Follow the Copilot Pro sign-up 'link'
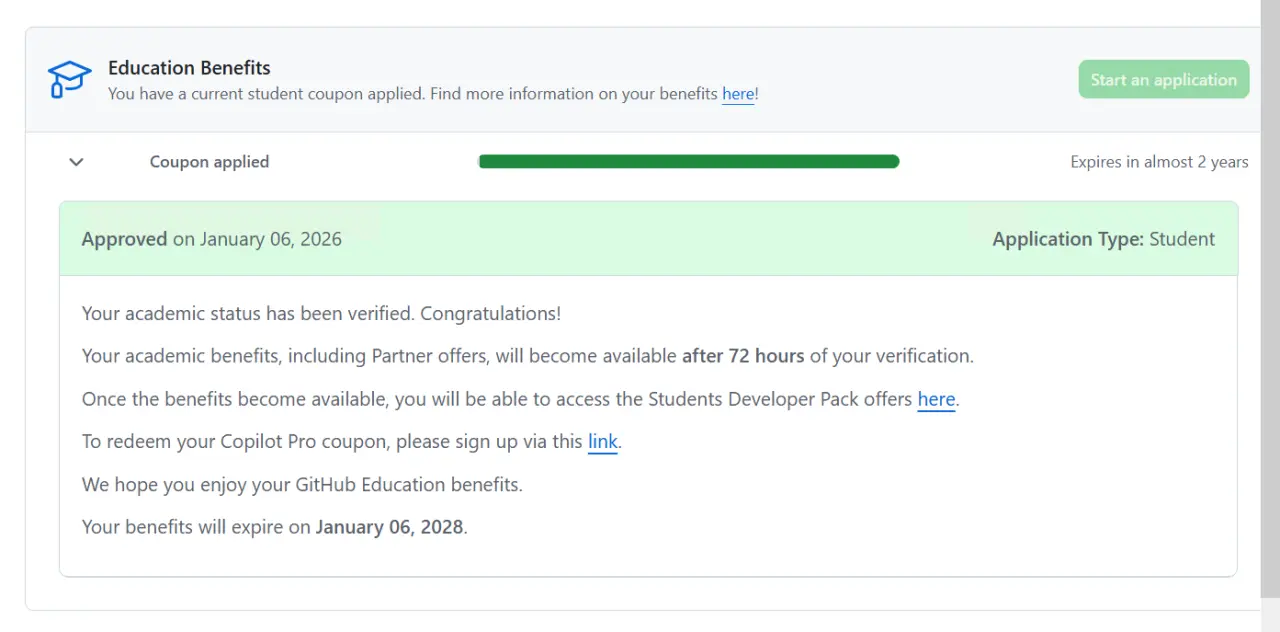The image size is (1280, 632). (x=602, y=441)
